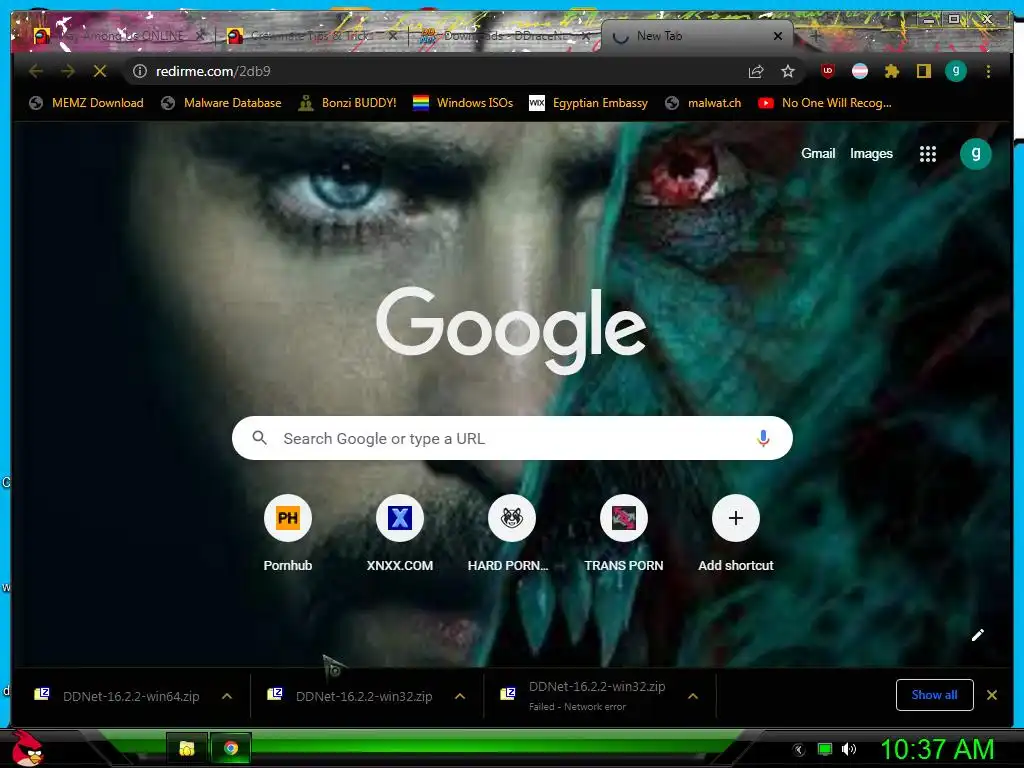Open the No One Will Recog... bookmark
Image resolution: width=1024 pixels, height=768 pixels.
825,103
